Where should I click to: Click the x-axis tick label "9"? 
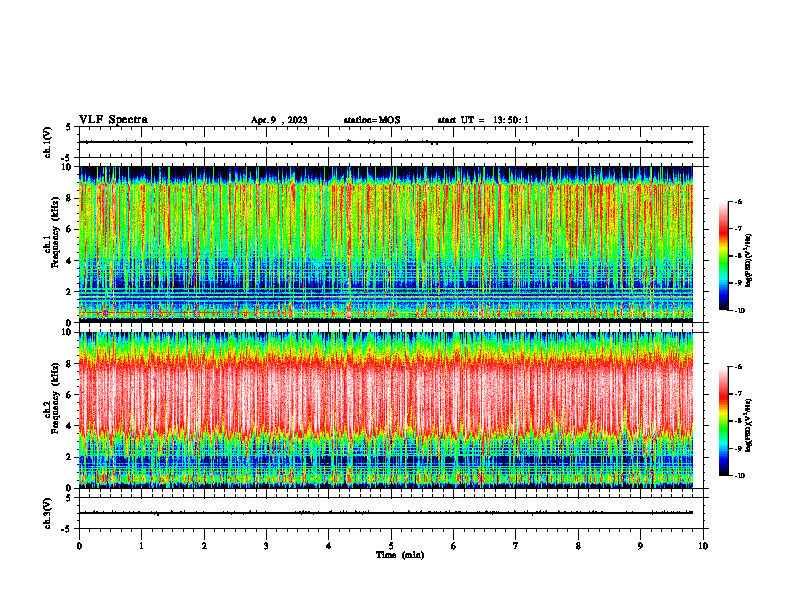point(640,546)
